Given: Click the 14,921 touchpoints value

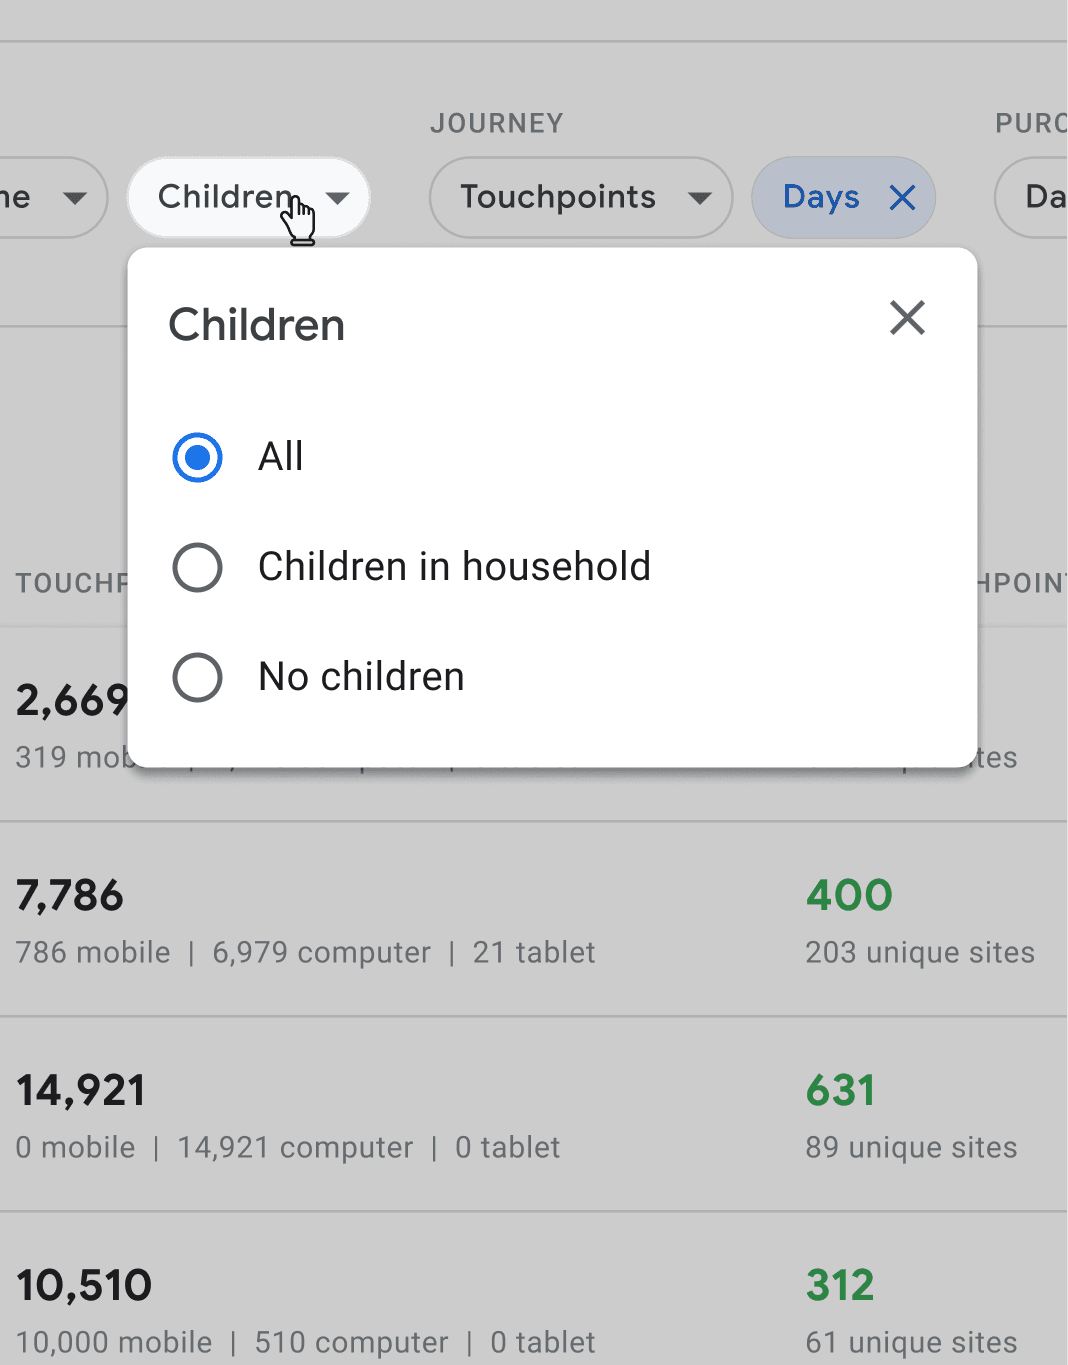Looking at the screenshot, I should tap(81, 1091).
